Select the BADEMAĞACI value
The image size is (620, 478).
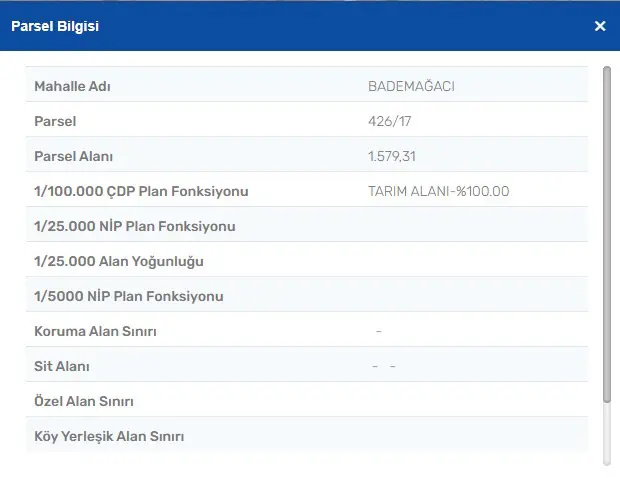(x=411, y=86)
